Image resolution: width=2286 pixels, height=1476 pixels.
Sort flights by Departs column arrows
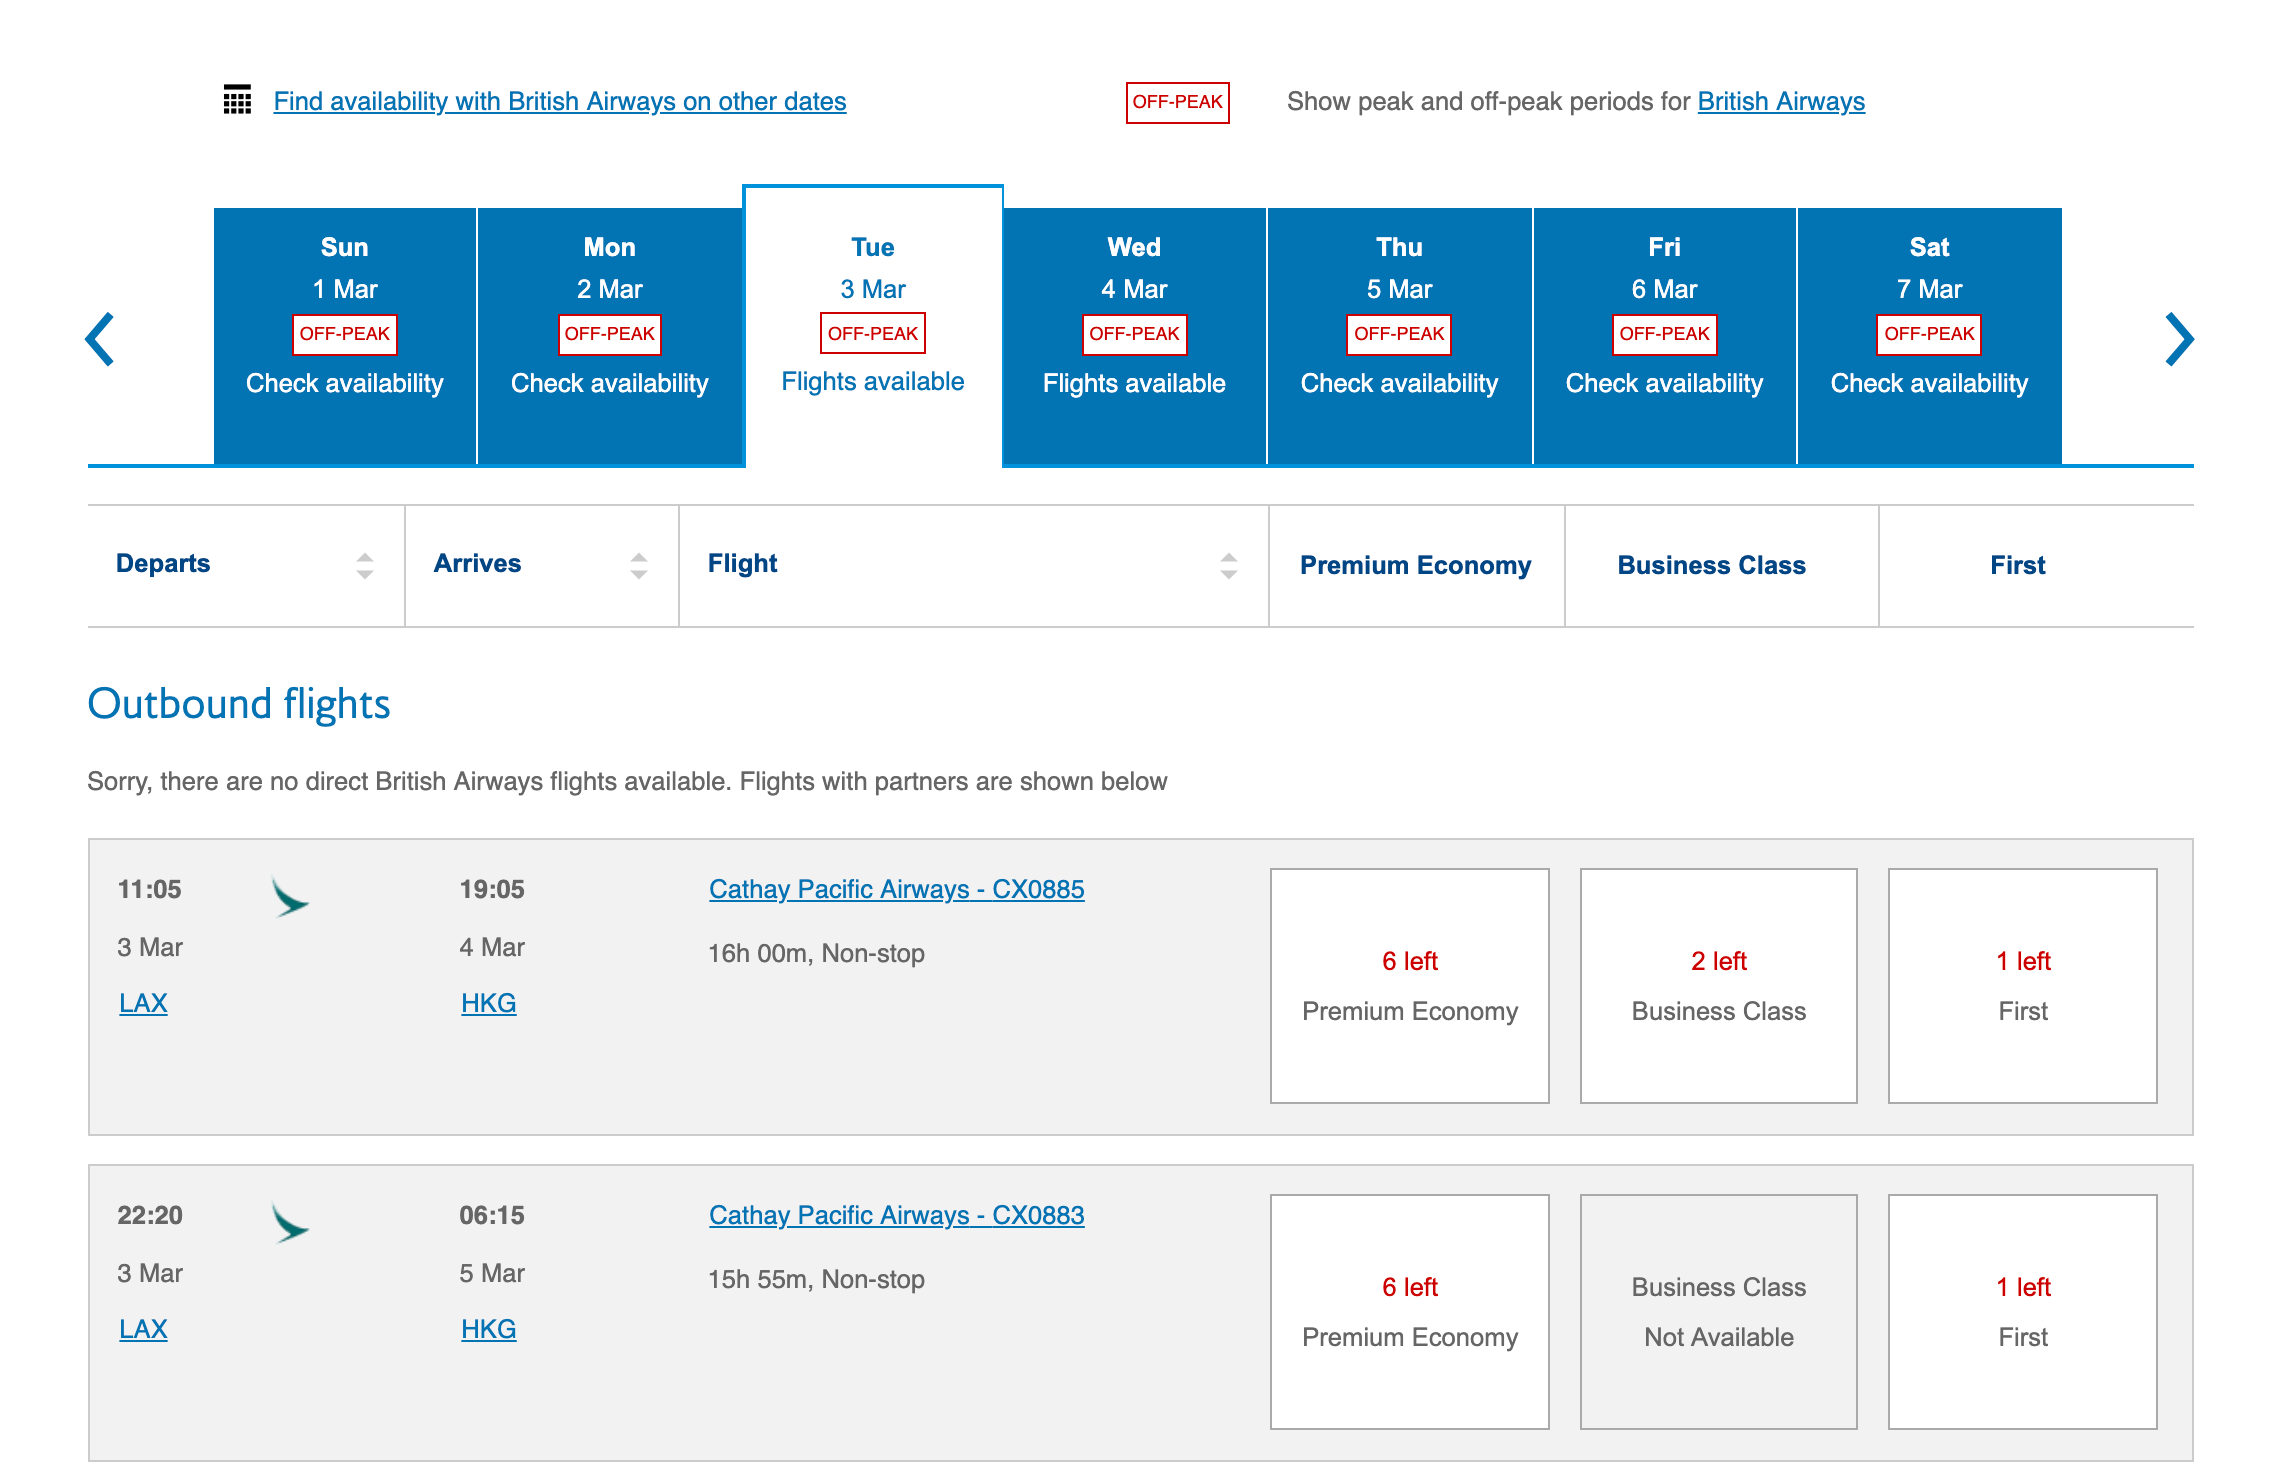point(365,566)
